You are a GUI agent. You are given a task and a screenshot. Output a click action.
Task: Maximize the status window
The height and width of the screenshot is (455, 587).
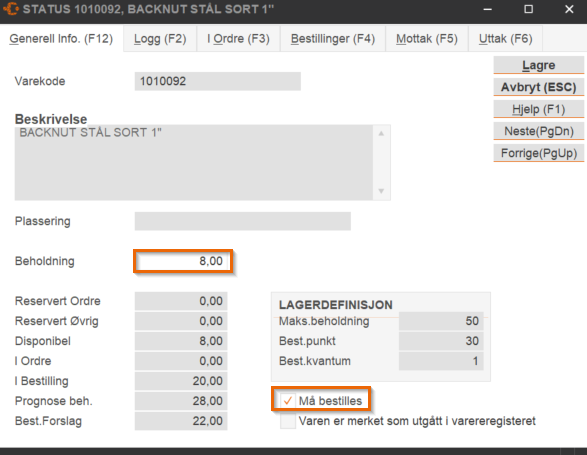[528, 9]
